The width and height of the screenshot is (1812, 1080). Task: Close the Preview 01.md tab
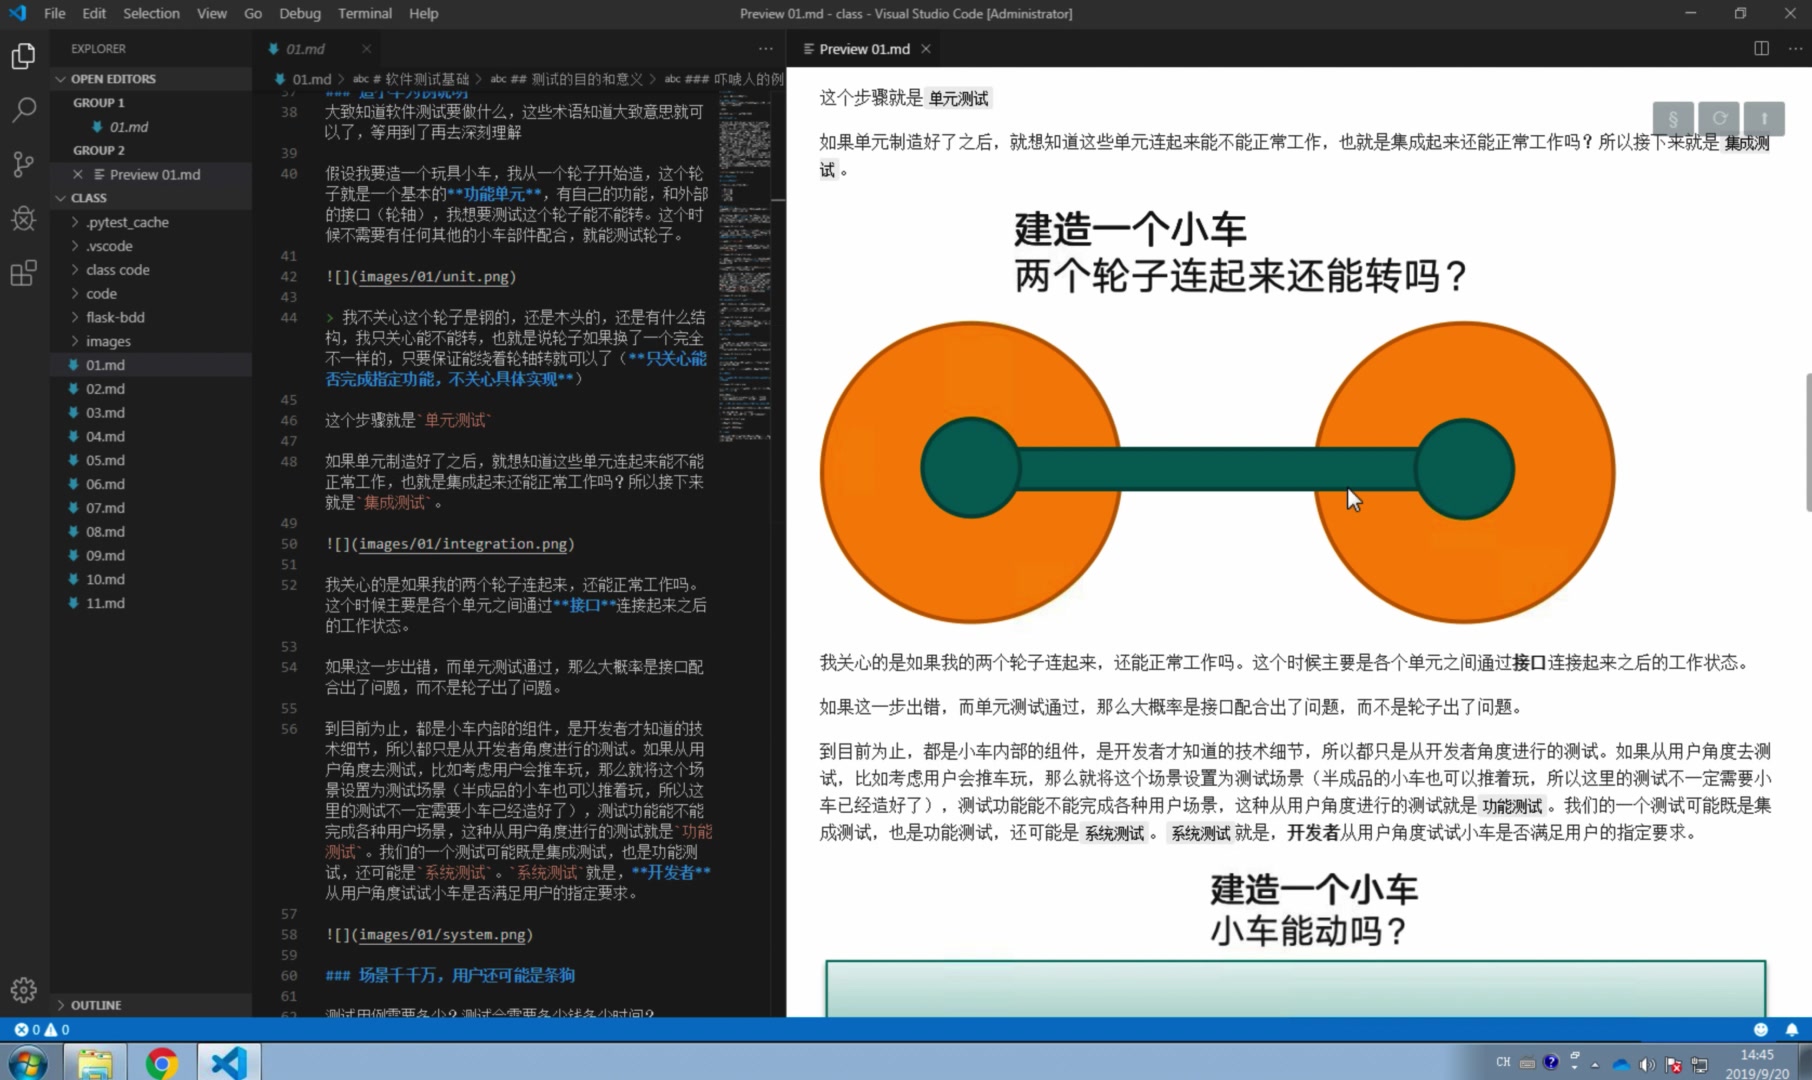[926, 49]
